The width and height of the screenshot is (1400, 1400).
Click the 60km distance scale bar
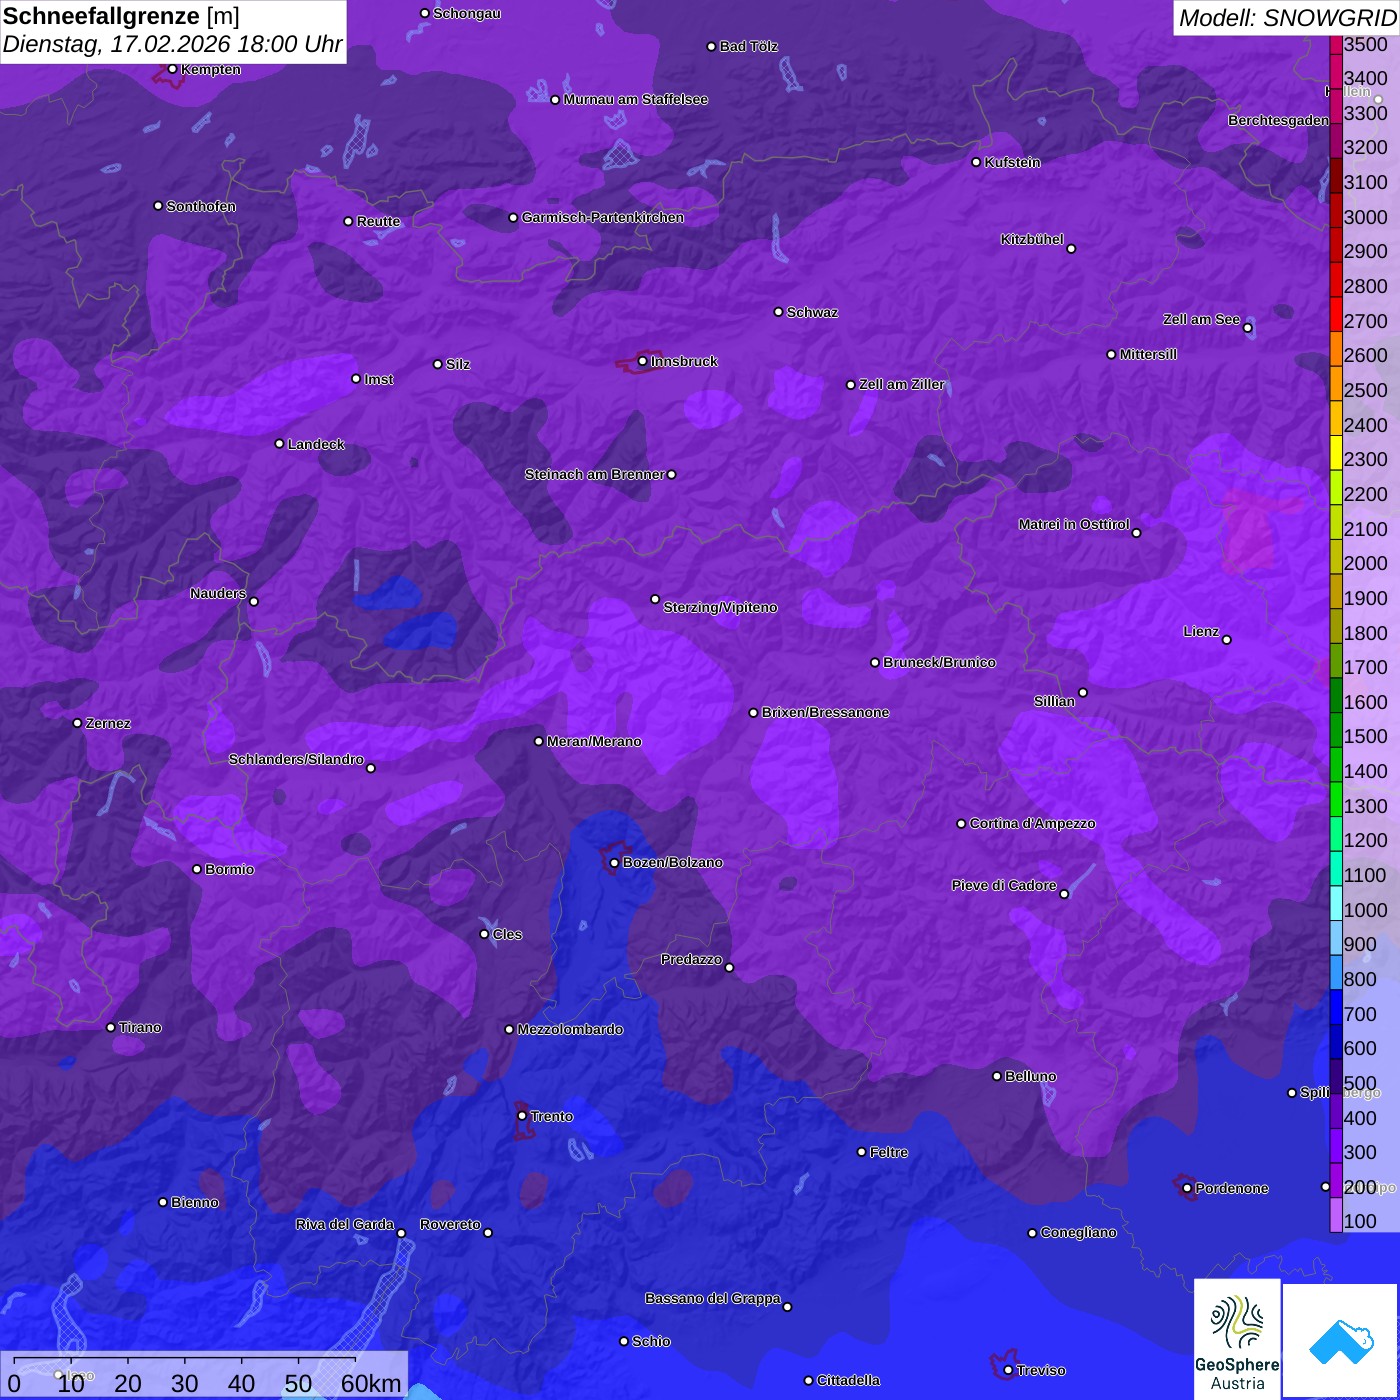pyautogui.click(x=206, y=1374)
